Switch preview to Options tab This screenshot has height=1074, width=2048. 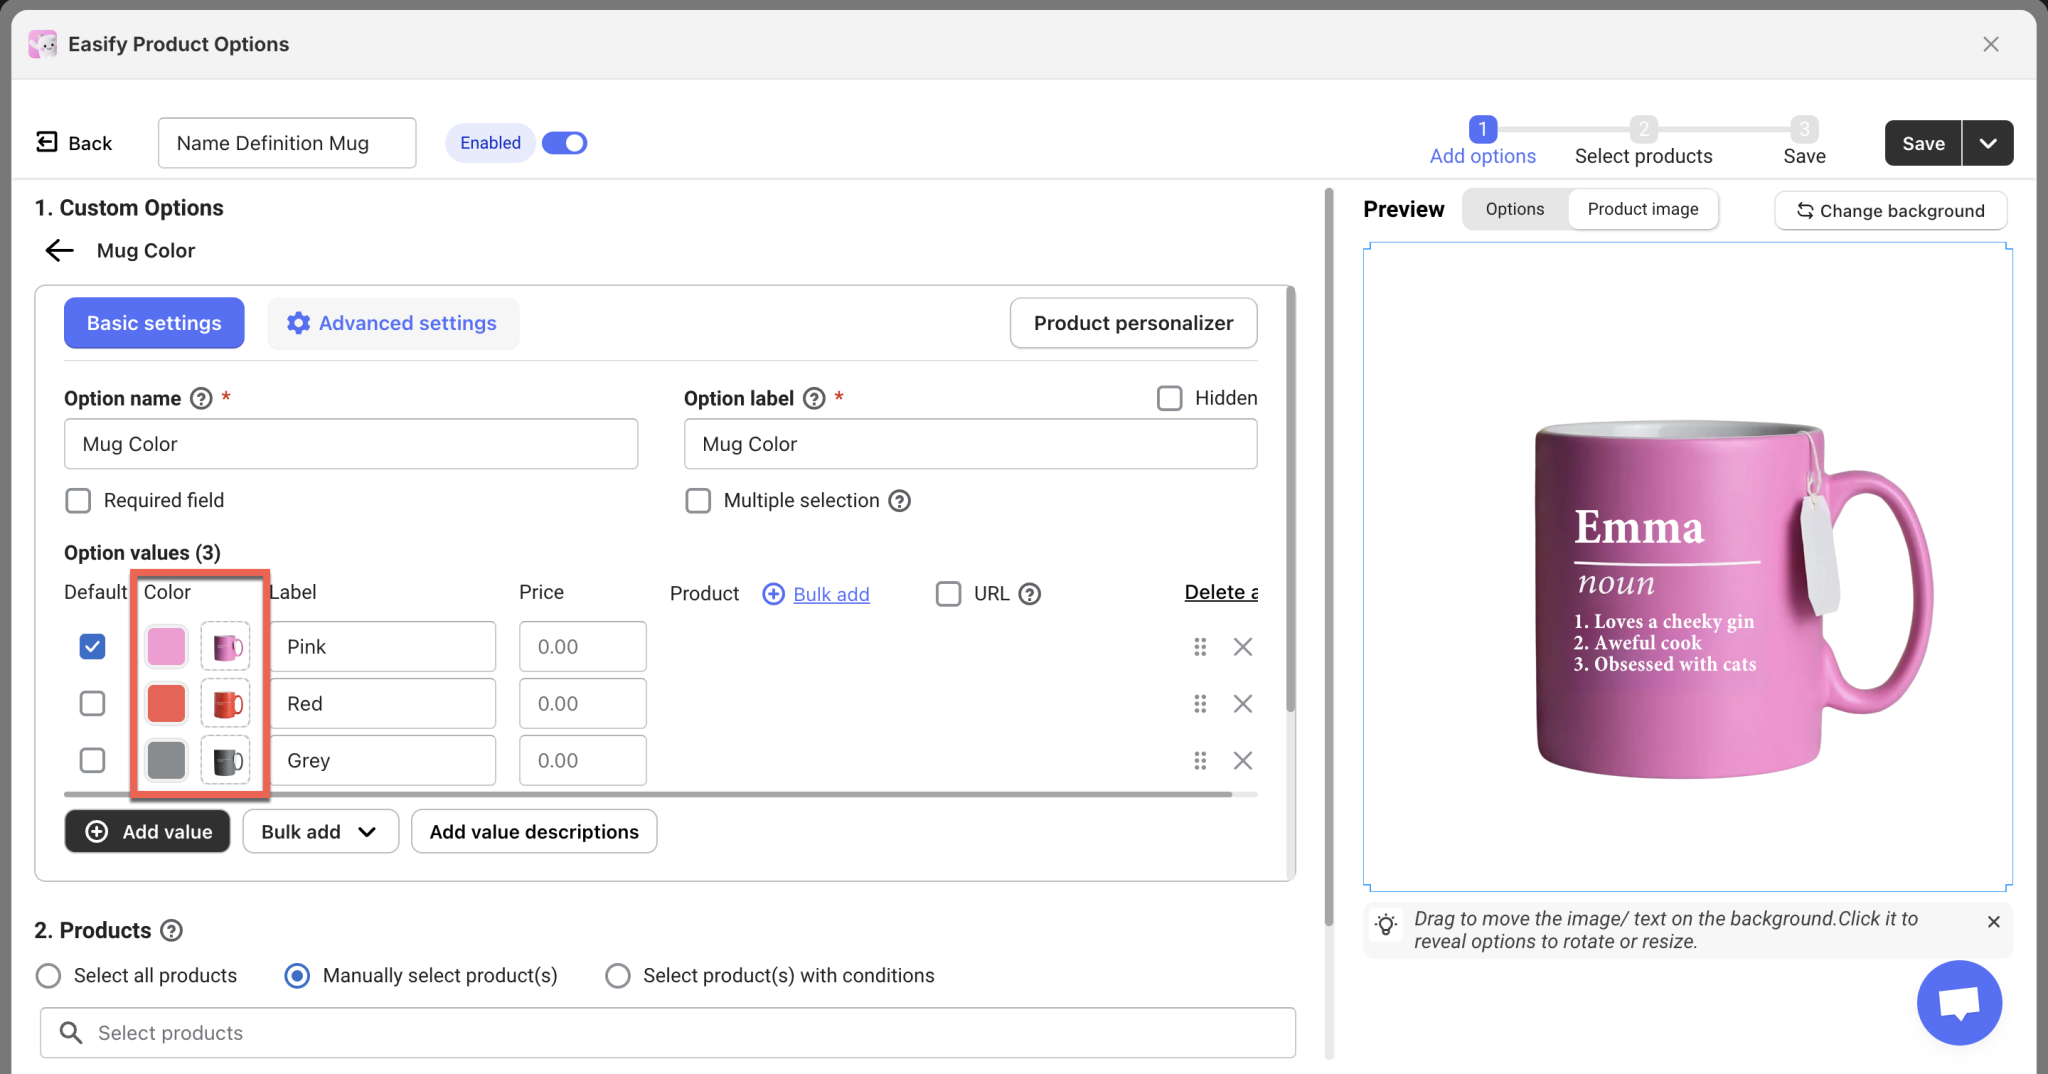(1514, 209)
